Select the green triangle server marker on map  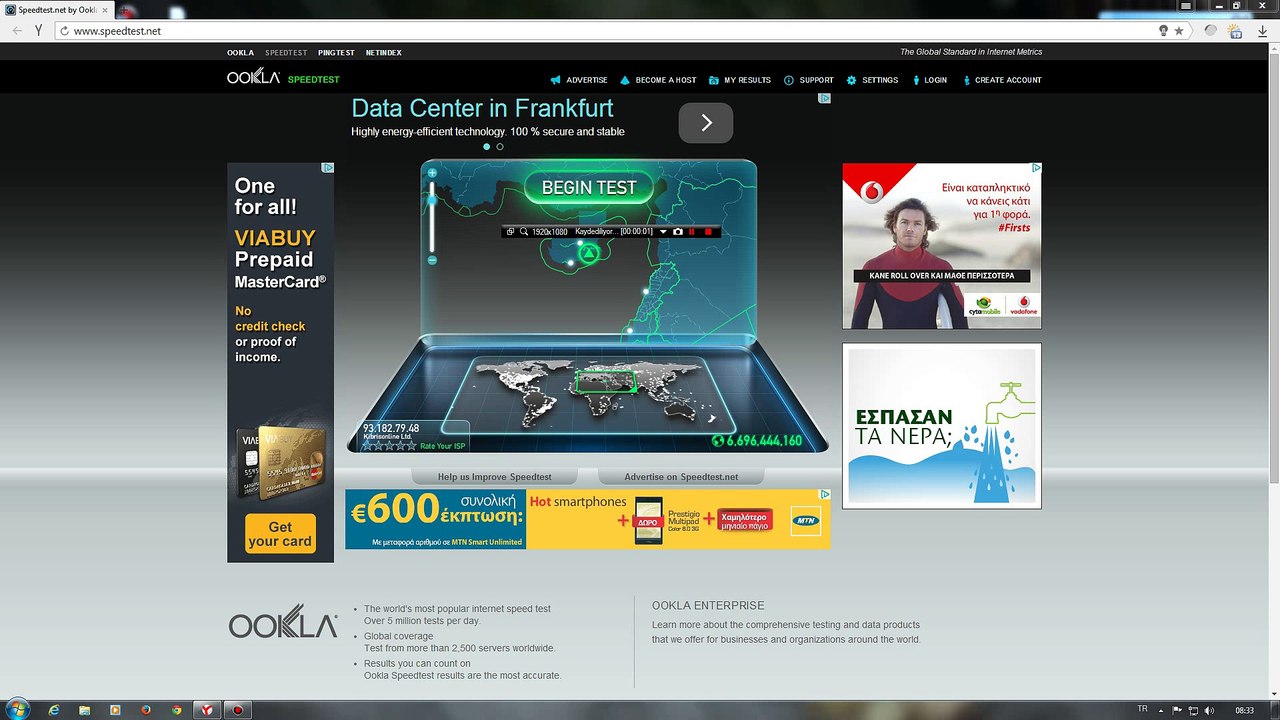[x=589, y=253]
